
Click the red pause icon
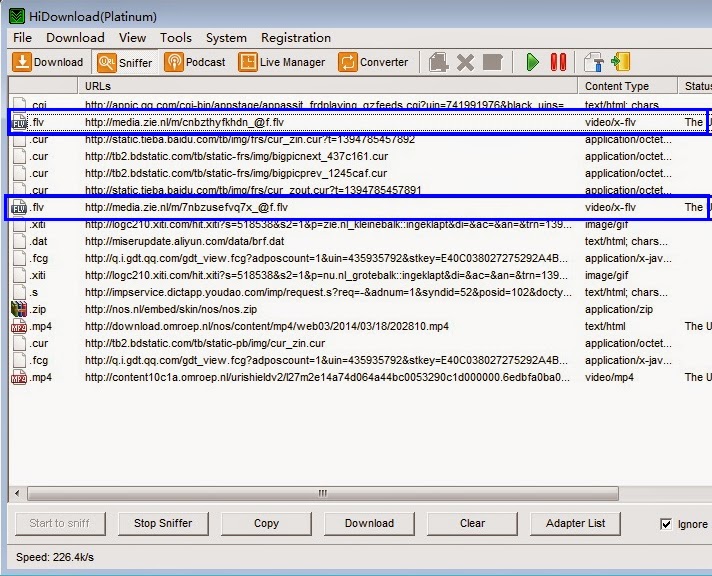558,62
